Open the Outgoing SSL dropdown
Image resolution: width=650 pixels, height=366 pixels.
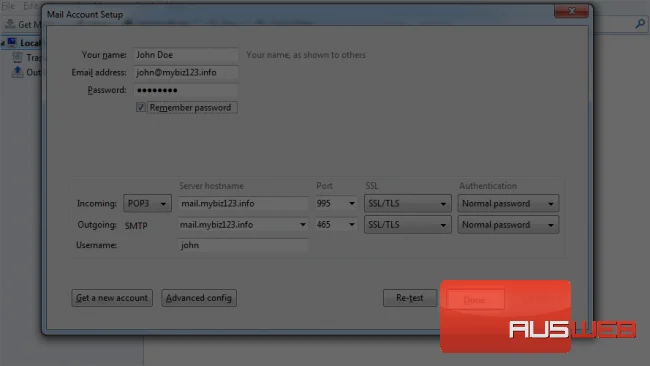407,225
